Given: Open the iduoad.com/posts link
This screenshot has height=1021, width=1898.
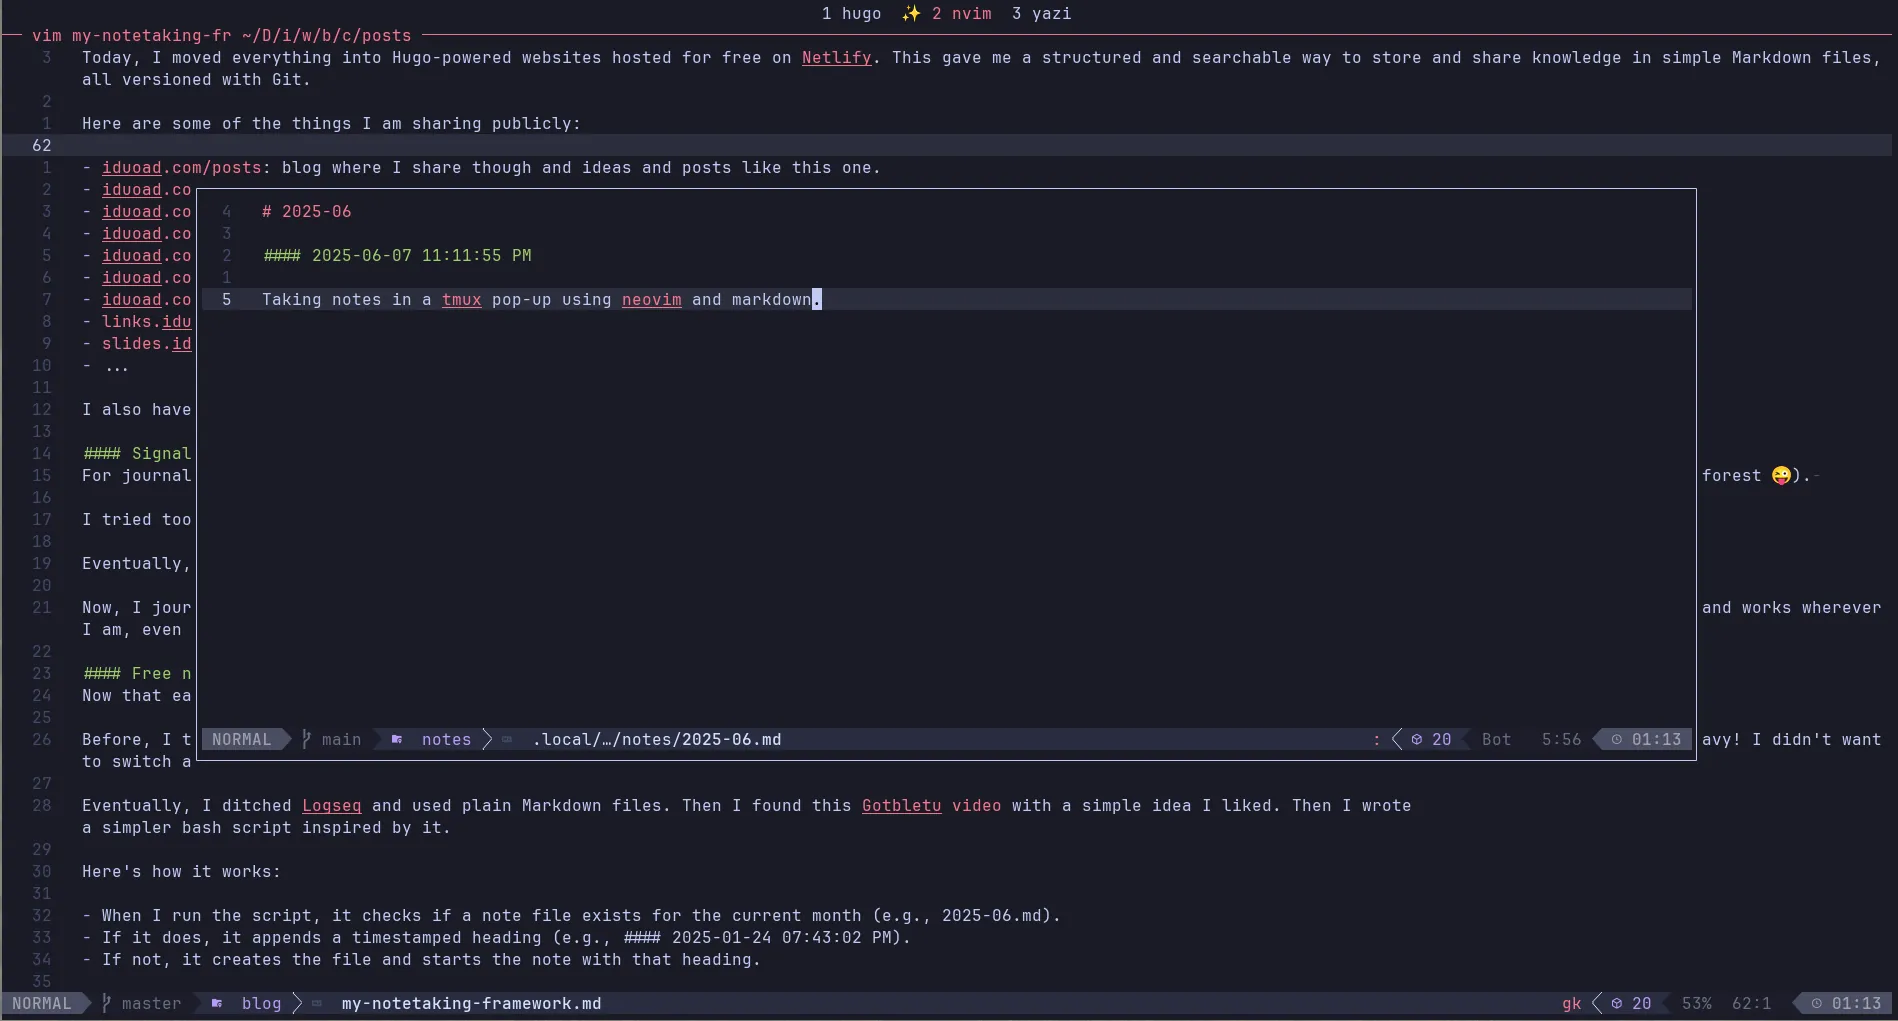Looking at the screenshot, I should (x=181, y=167).
